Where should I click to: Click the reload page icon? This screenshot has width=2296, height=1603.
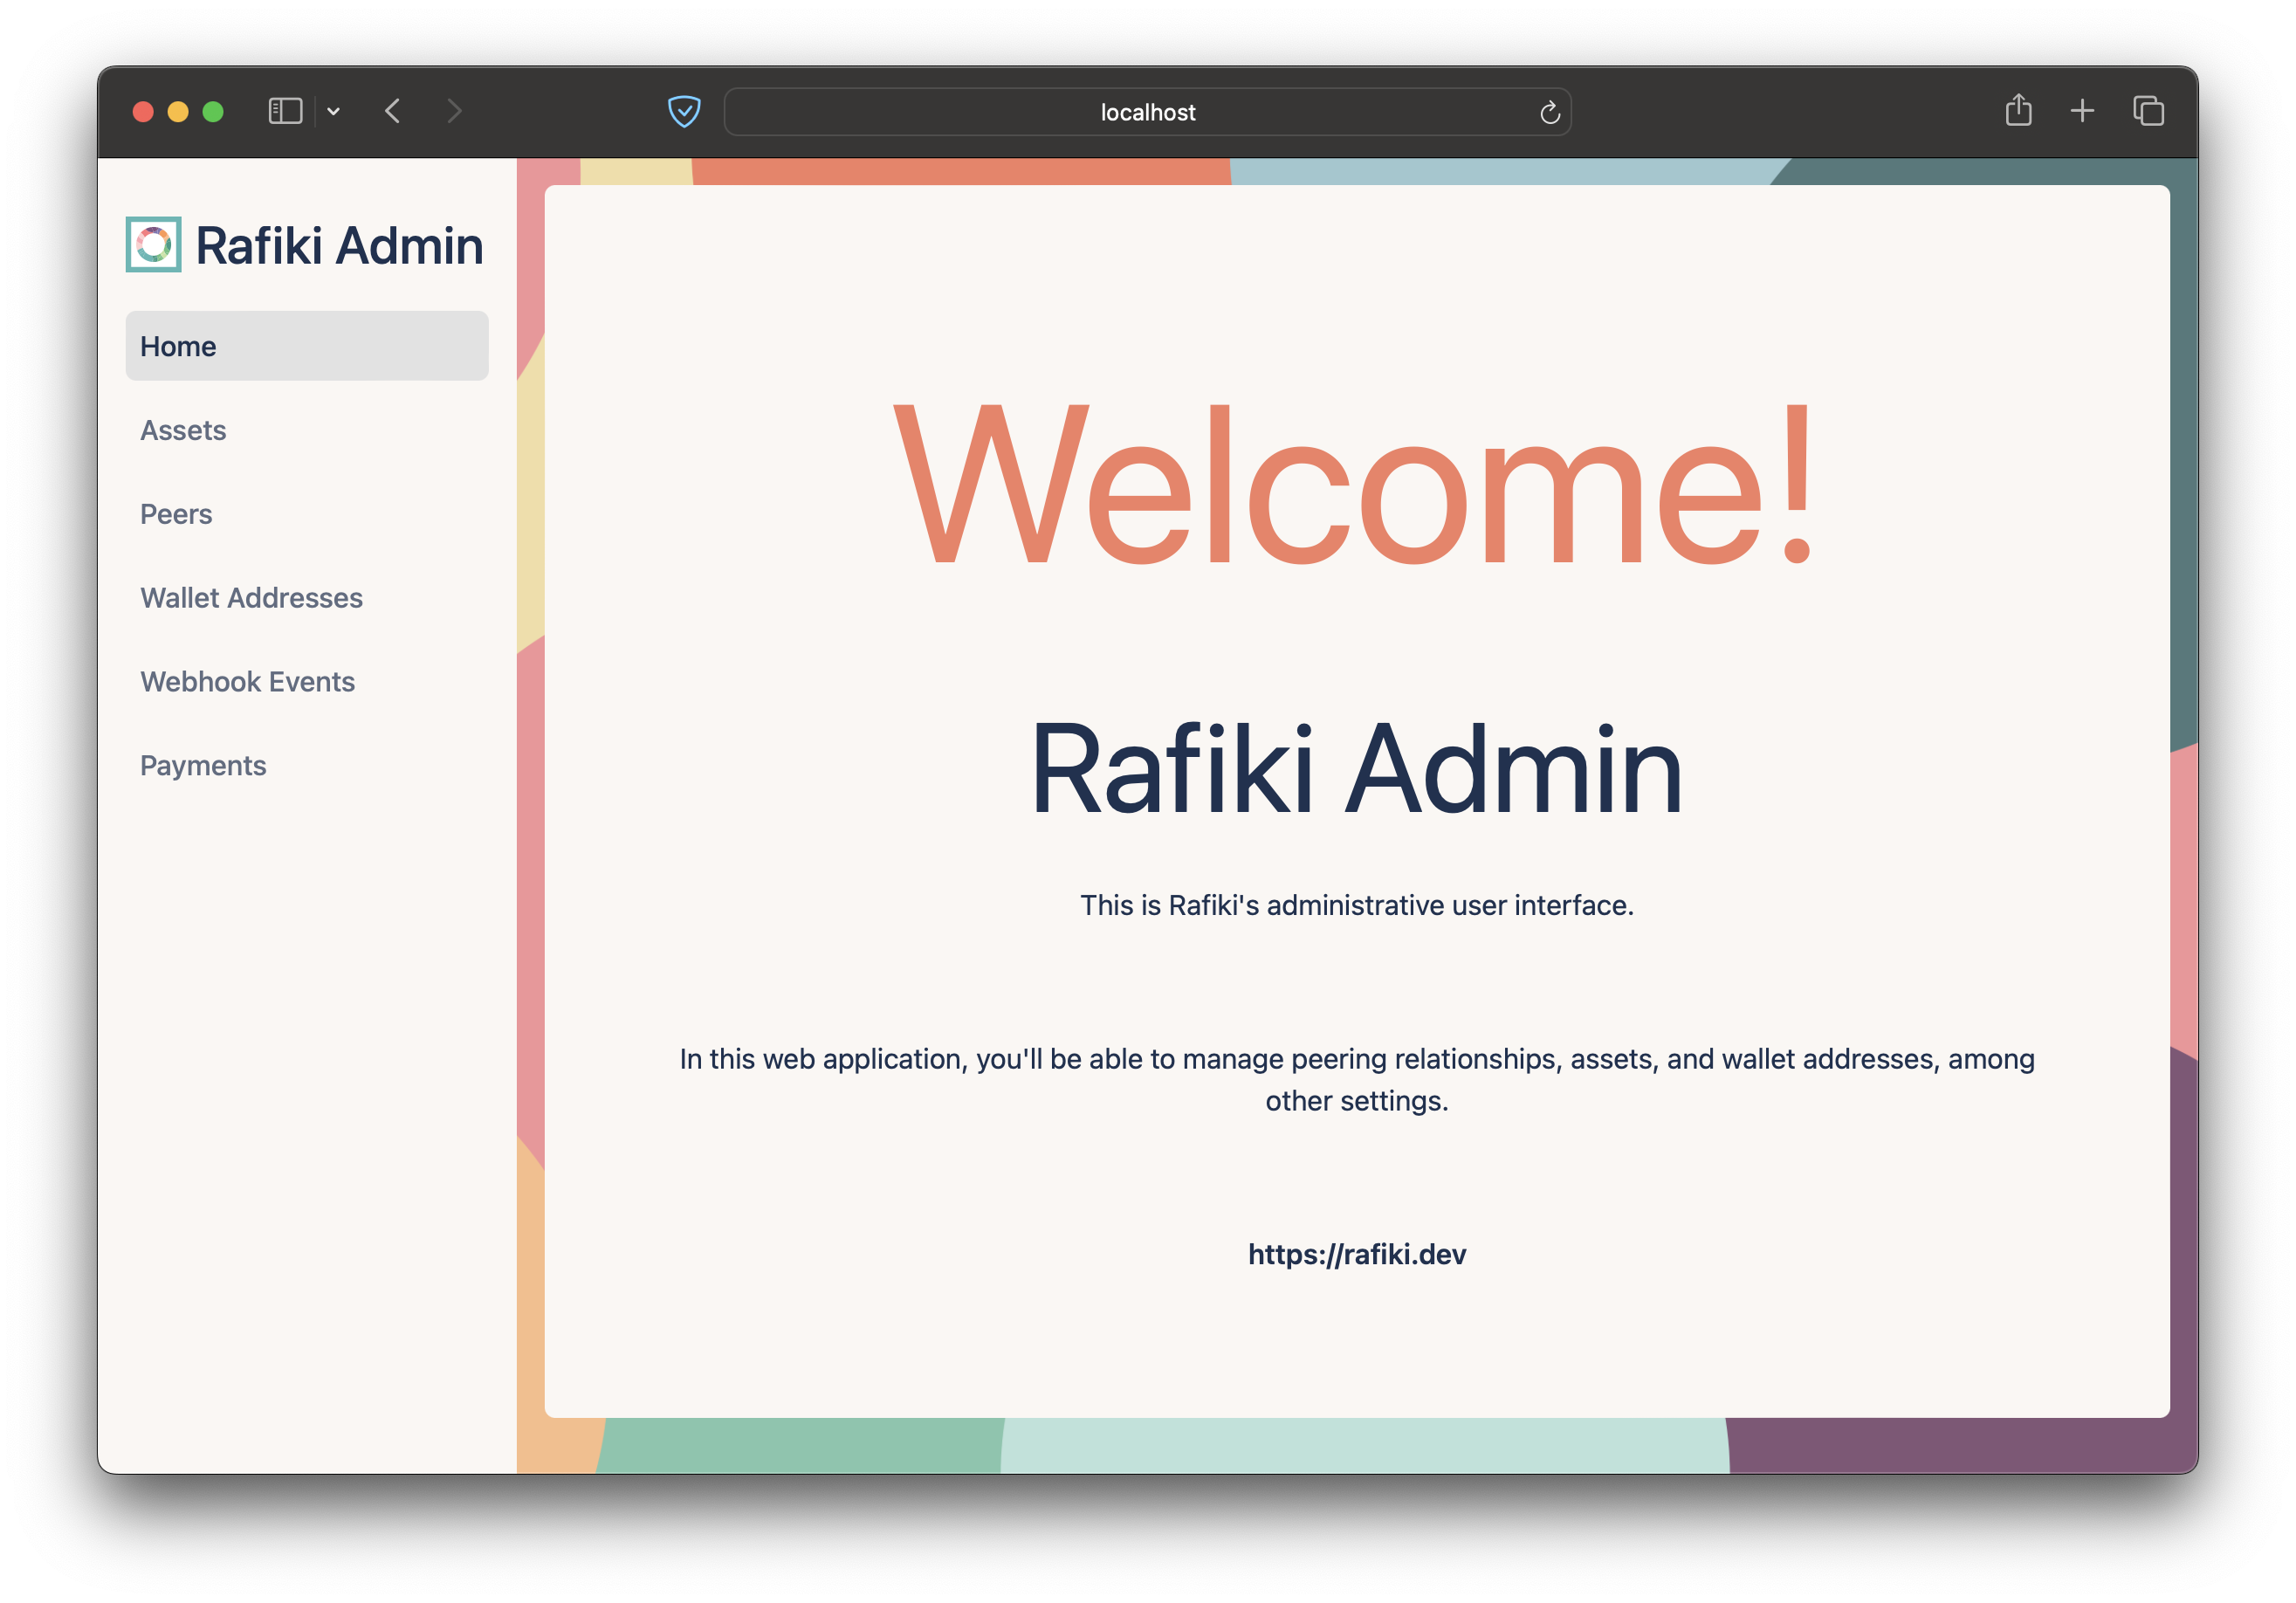pos(1550,111)
